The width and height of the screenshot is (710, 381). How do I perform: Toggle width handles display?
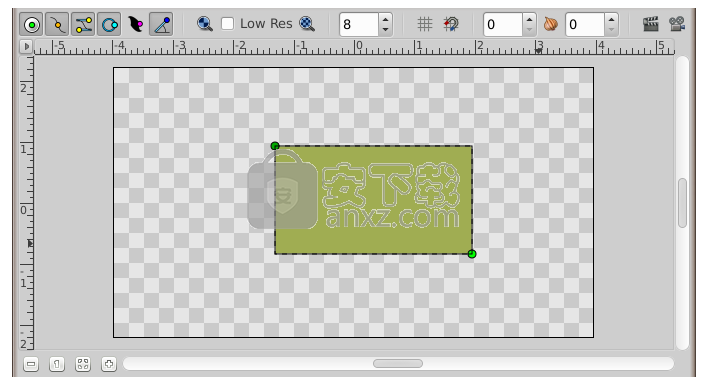[x=135, y=24]
